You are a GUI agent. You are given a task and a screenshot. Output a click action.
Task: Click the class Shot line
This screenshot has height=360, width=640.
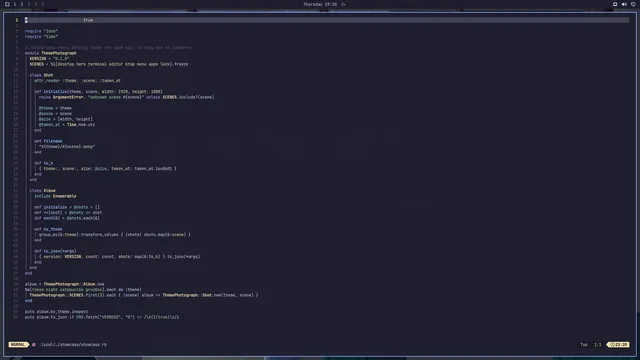41,75
